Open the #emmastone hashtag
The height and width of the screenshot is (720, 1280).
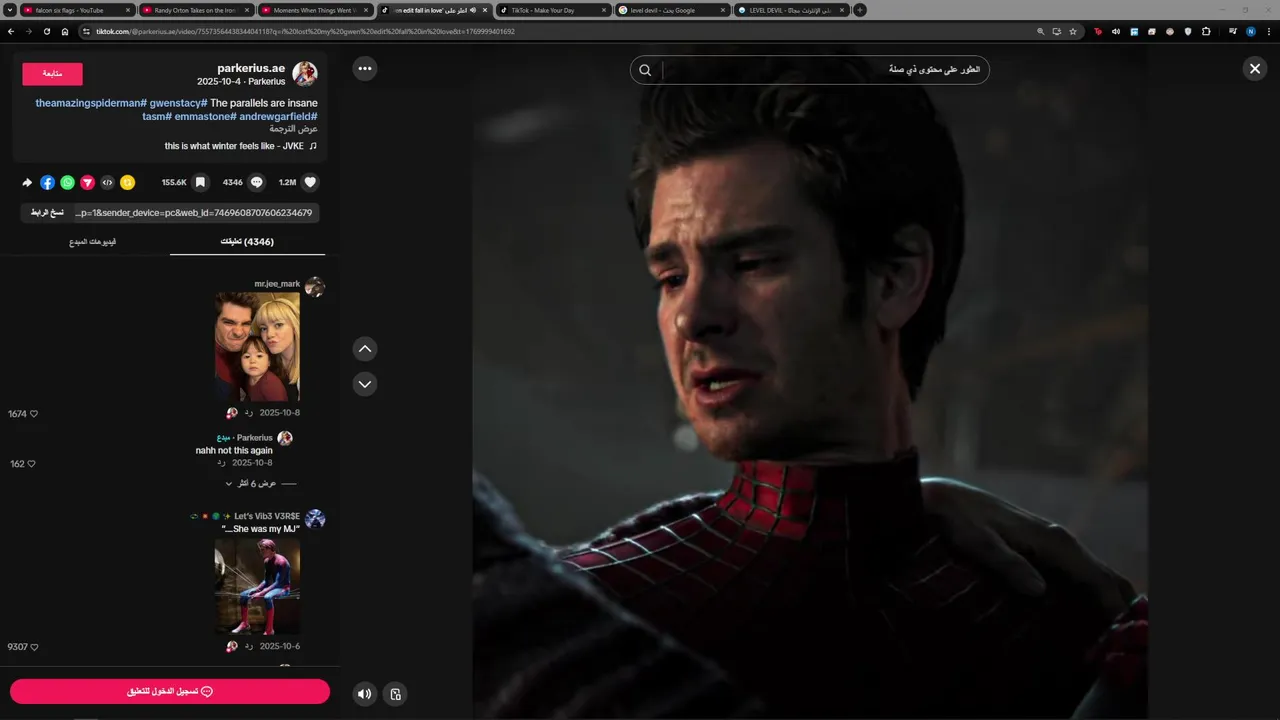click(205, 116)
